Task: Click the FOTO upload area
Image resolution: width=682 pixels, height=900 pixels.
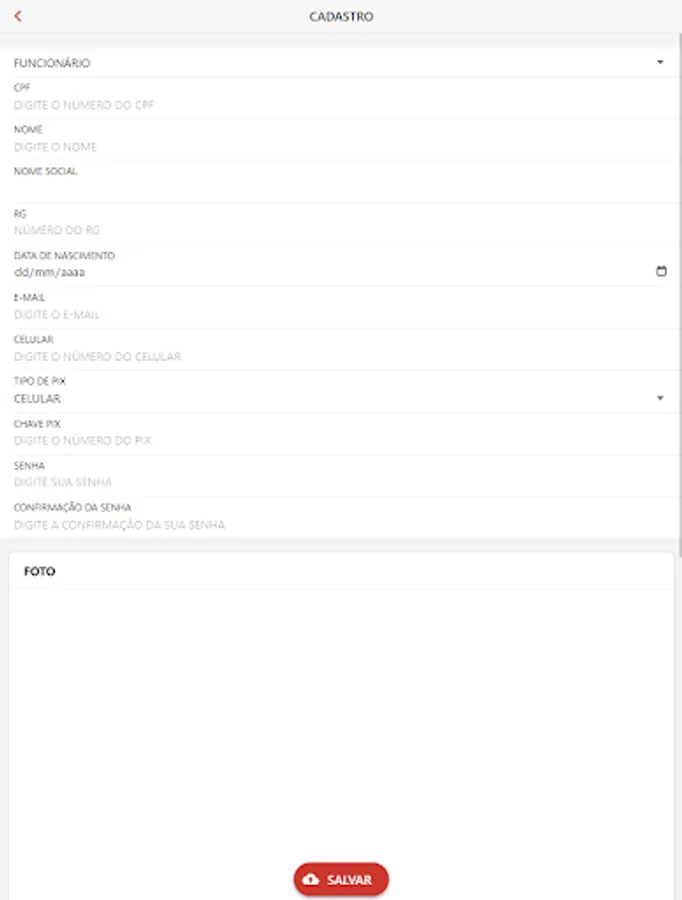Action: pyautogui.click(x=341, y=700)
